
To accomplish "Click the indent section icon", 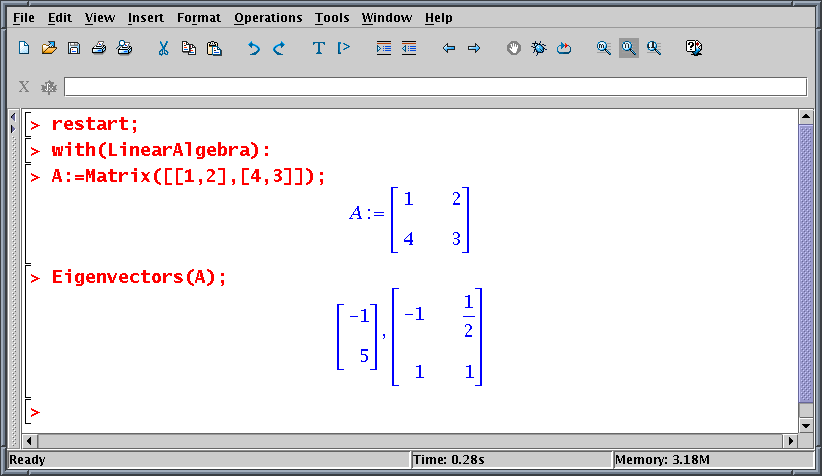I will point(384,48).
